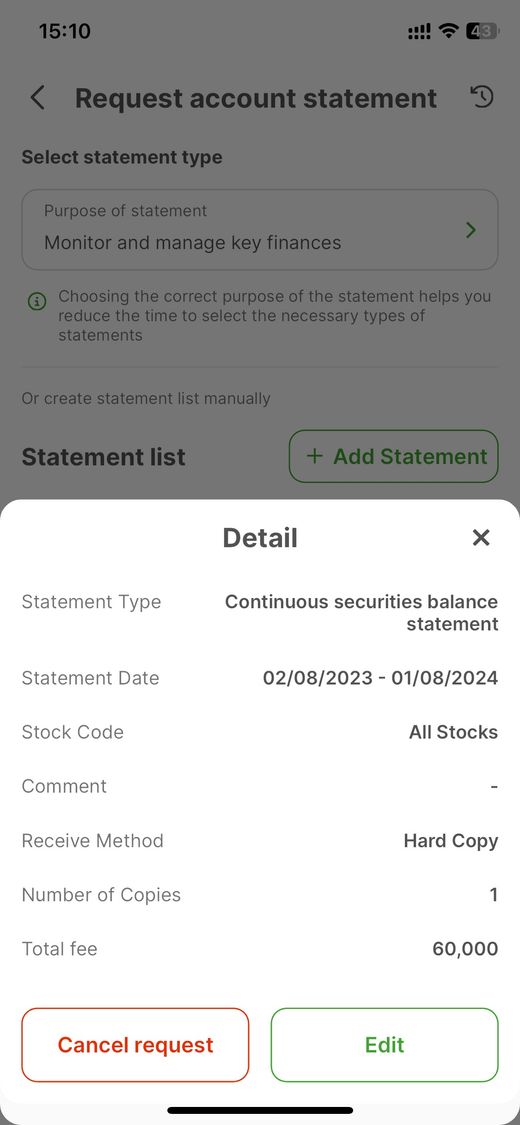
Task: Tap the back arrow icon
Action: pos(37,98)
